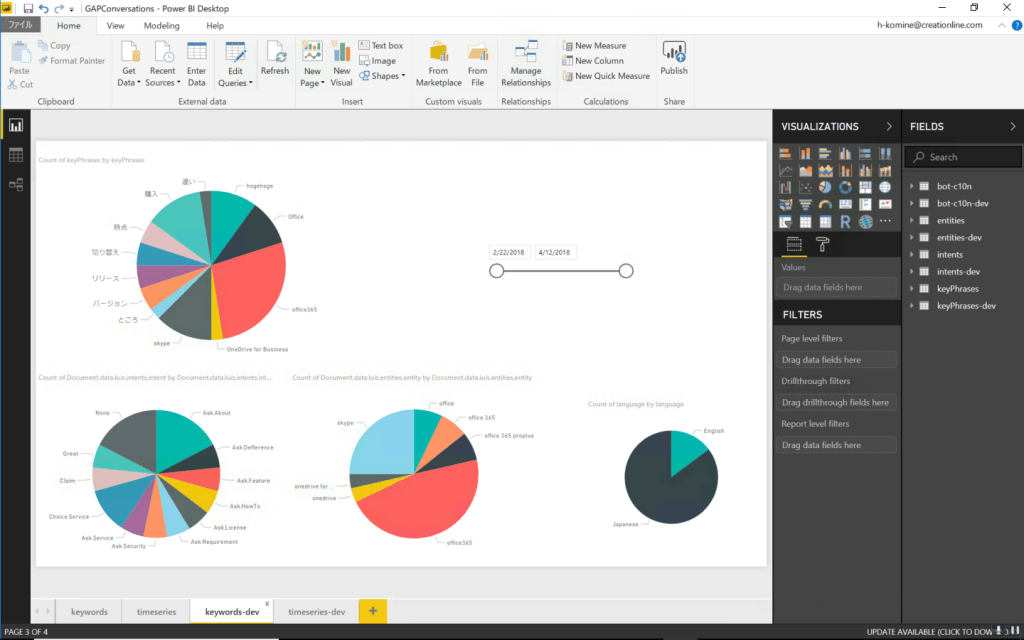Click the Fields search box
Screen dimensions: 1024x640
(963, 157)
